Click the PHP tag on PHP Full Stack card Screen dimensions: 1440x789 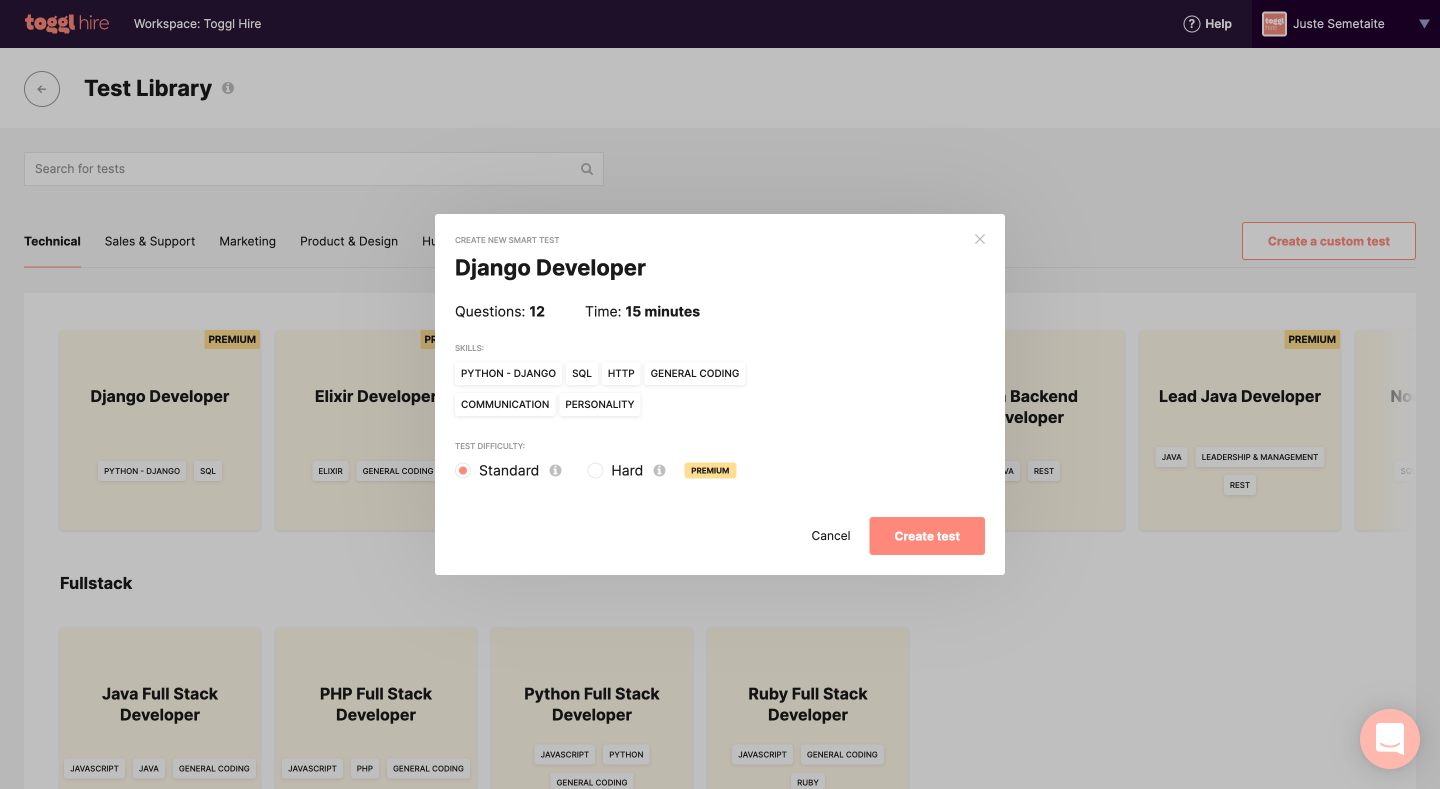click(x=365, y=769)
